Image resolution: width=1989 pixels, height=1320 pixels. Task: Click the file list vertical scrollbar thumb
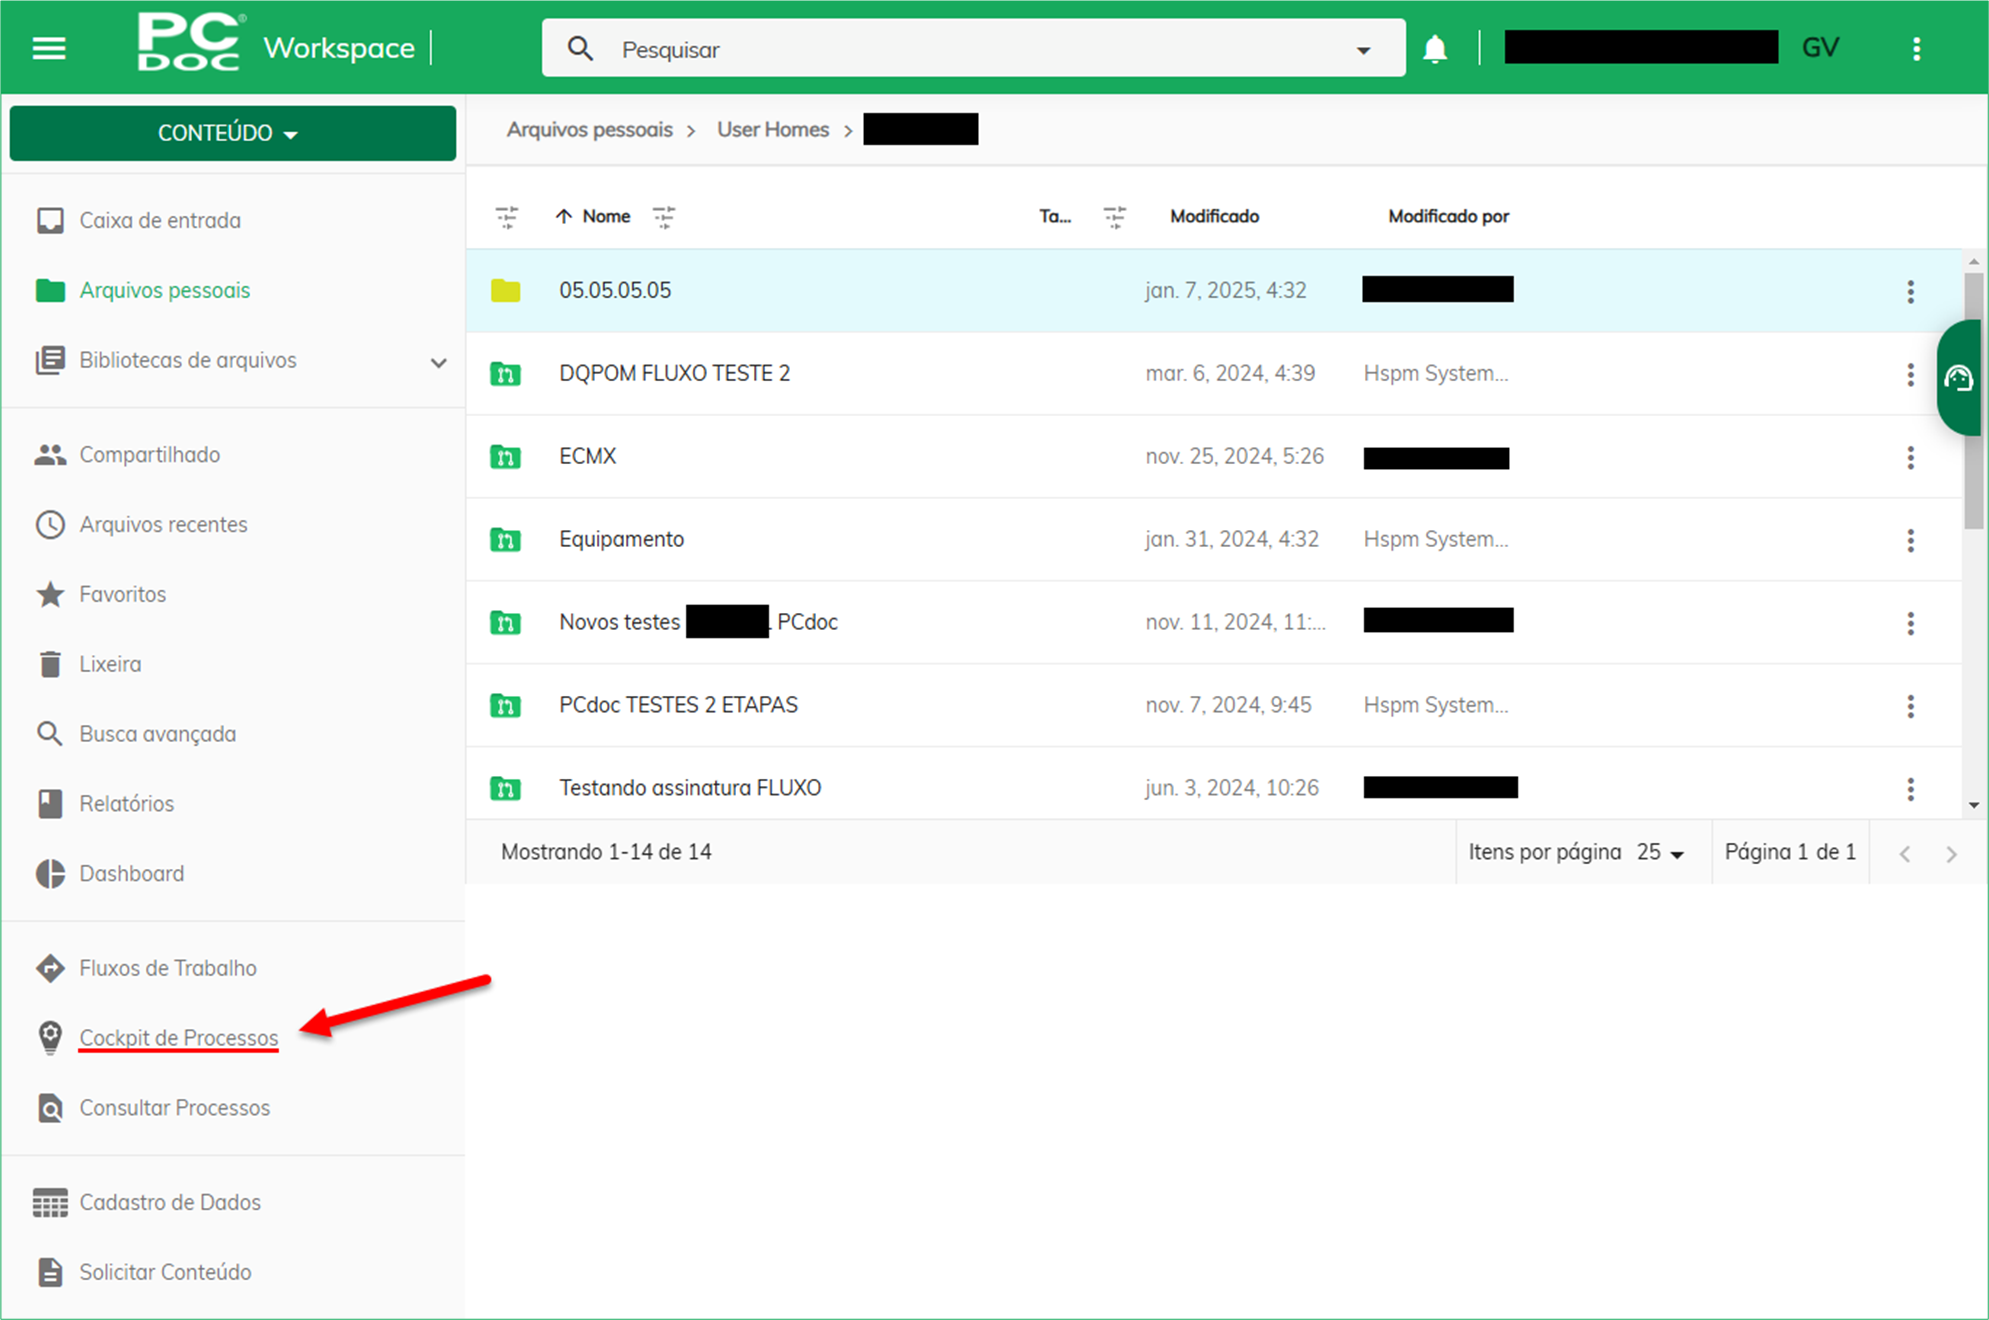(x=1973, y=400)
